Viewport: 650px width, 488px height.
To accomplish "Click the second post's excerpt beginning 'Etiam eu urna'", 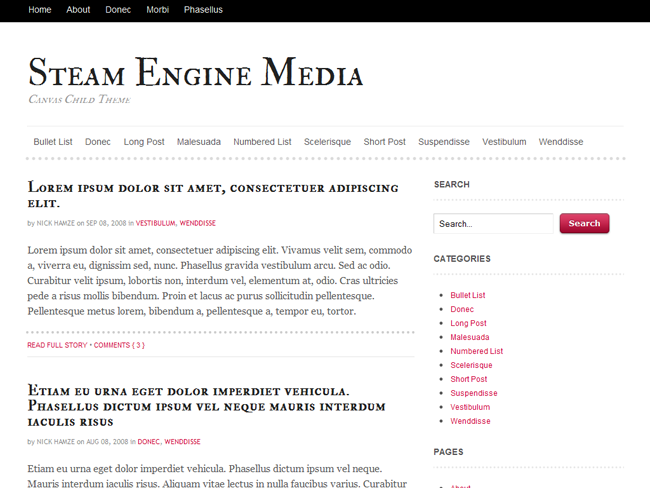I will point(217,476).
